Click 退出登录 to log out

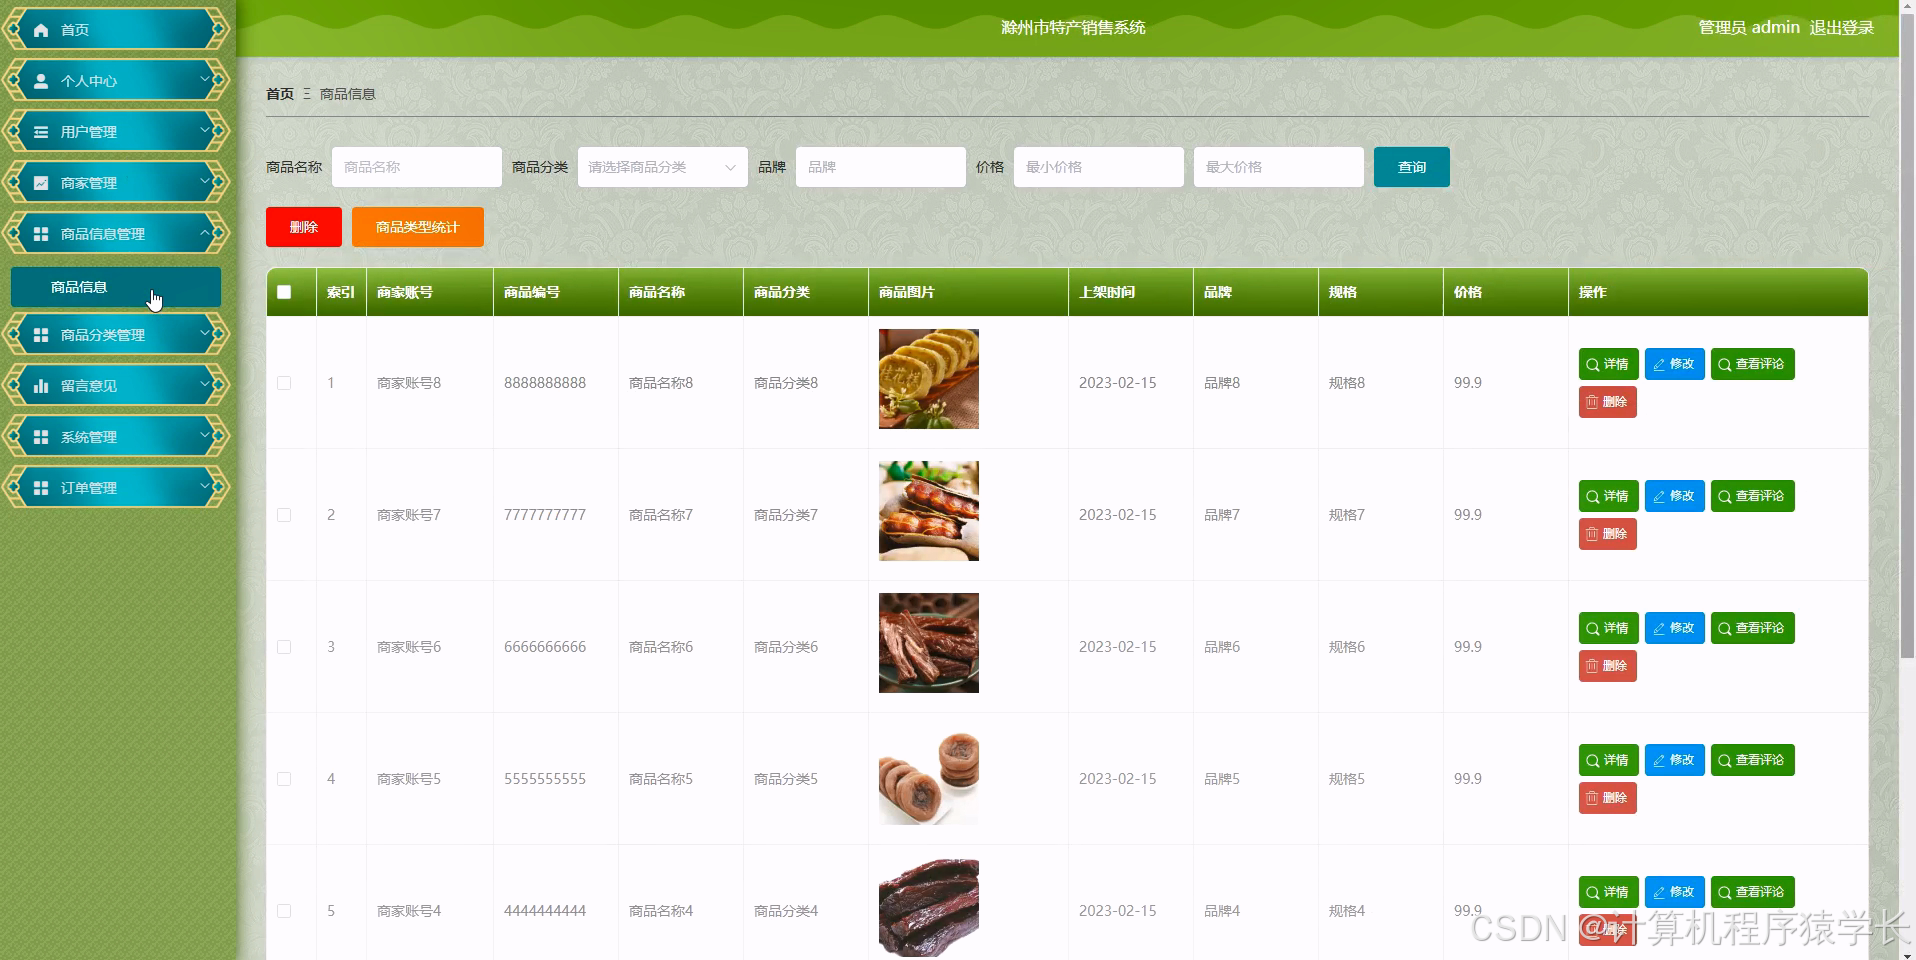(x=1841, y=28)
